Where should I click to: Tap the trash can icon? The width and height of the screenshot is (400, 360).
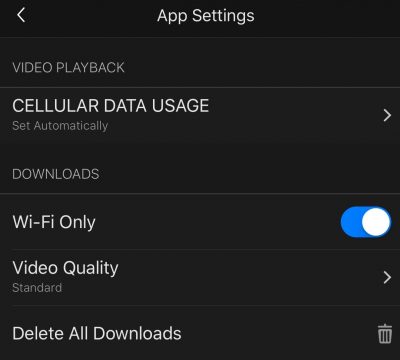[x=385, y=333]
